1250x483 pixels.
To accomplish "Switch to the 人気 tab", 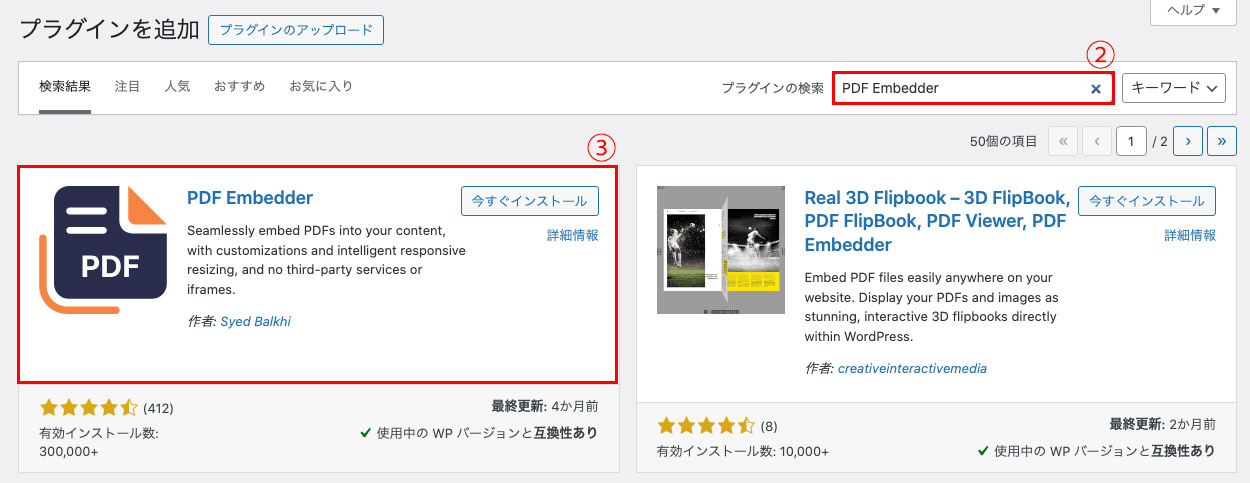I will click(177, 87).
